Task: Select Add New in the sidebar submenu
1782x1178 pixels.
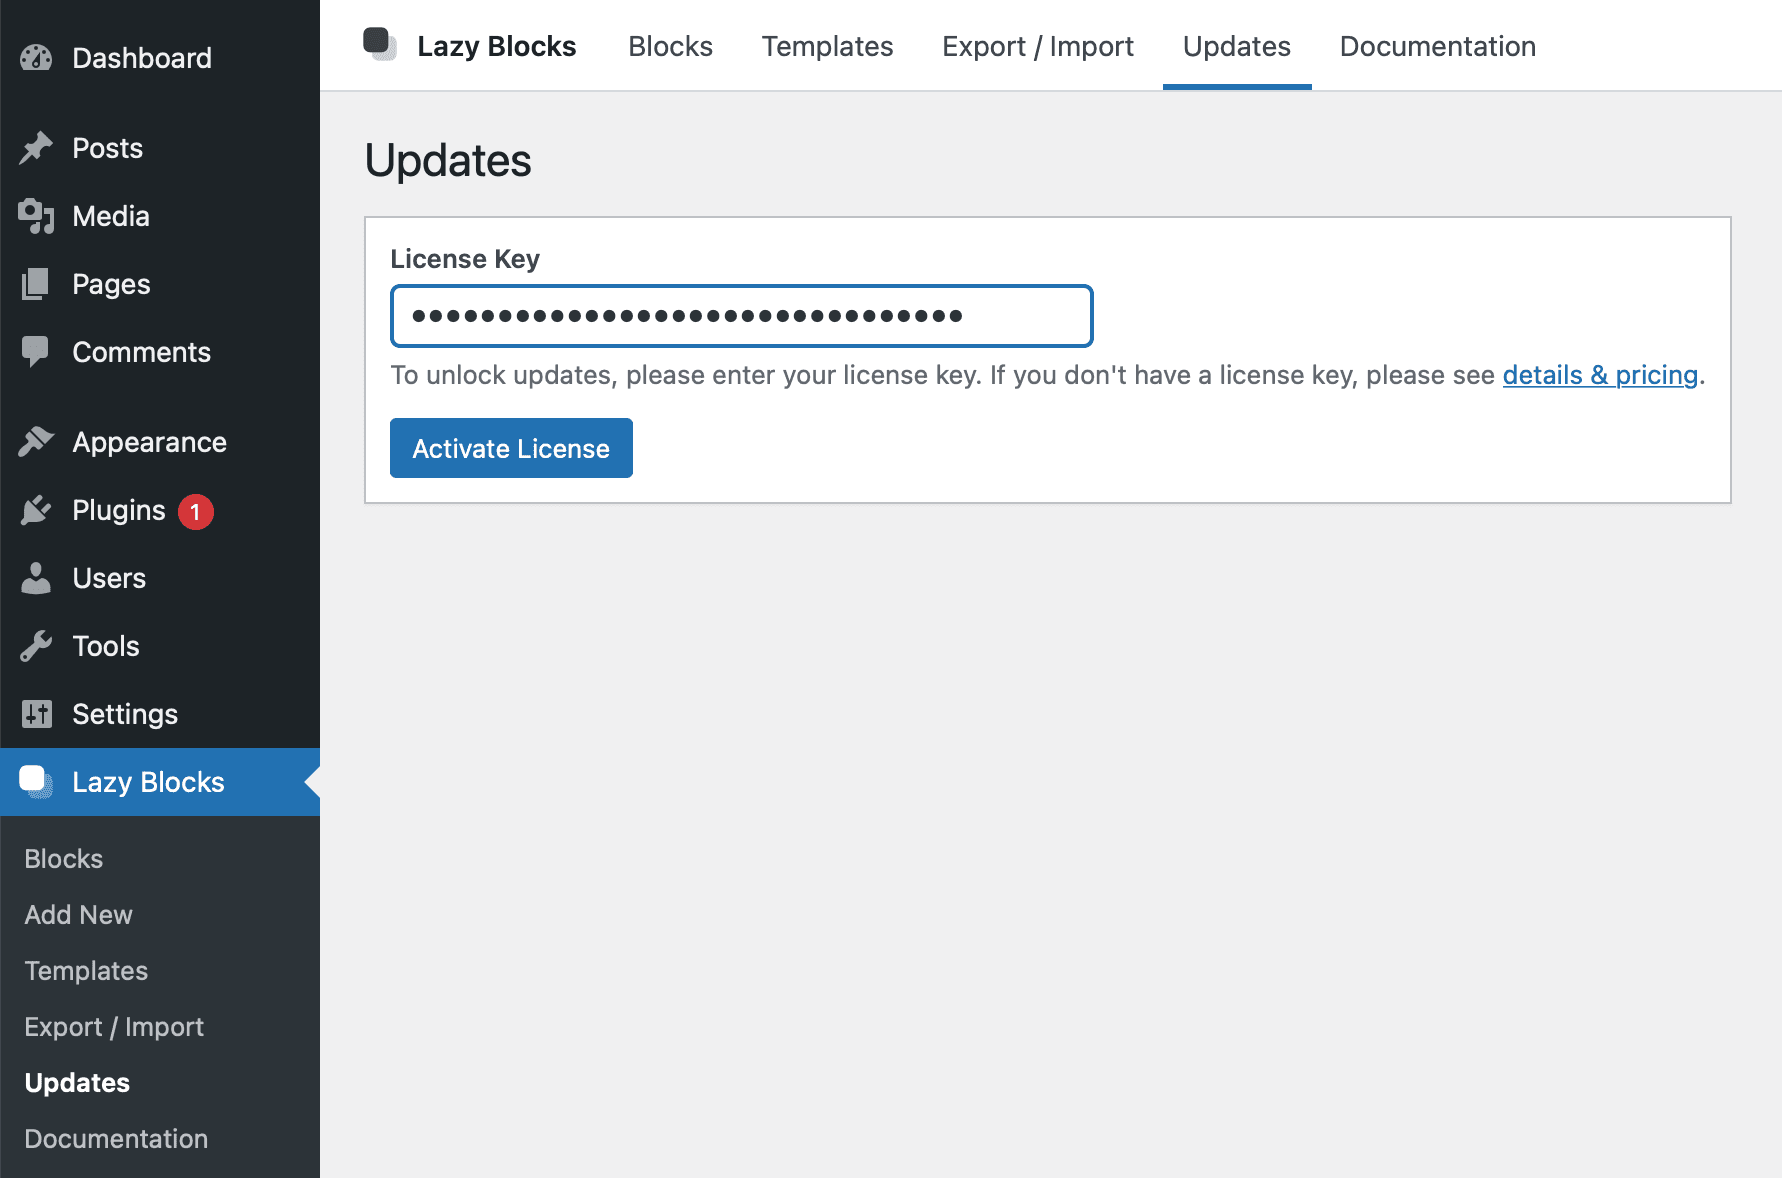Action: [78, 915]
